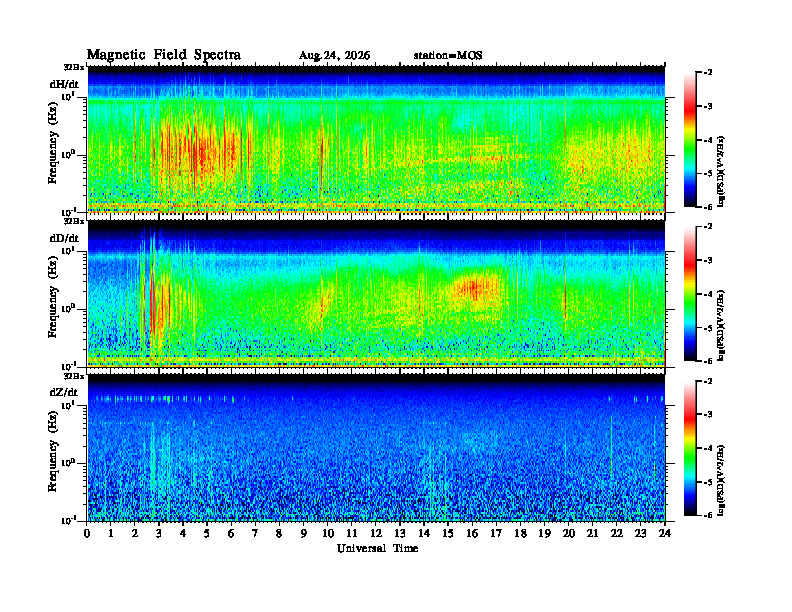The height and width of the screenshot is (612, 792).
Task: Click hour 5 on the Universal Time axis
Action: click(207, 534)
